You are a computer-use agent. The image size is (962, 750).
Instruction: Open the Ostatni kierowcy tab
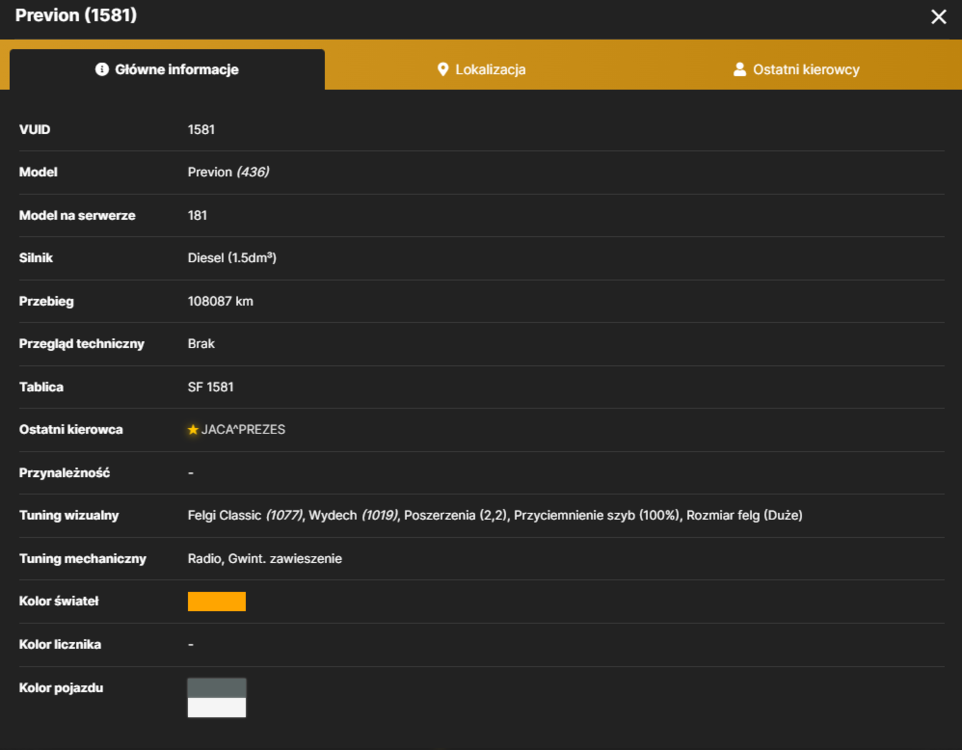tap(796, 69)
